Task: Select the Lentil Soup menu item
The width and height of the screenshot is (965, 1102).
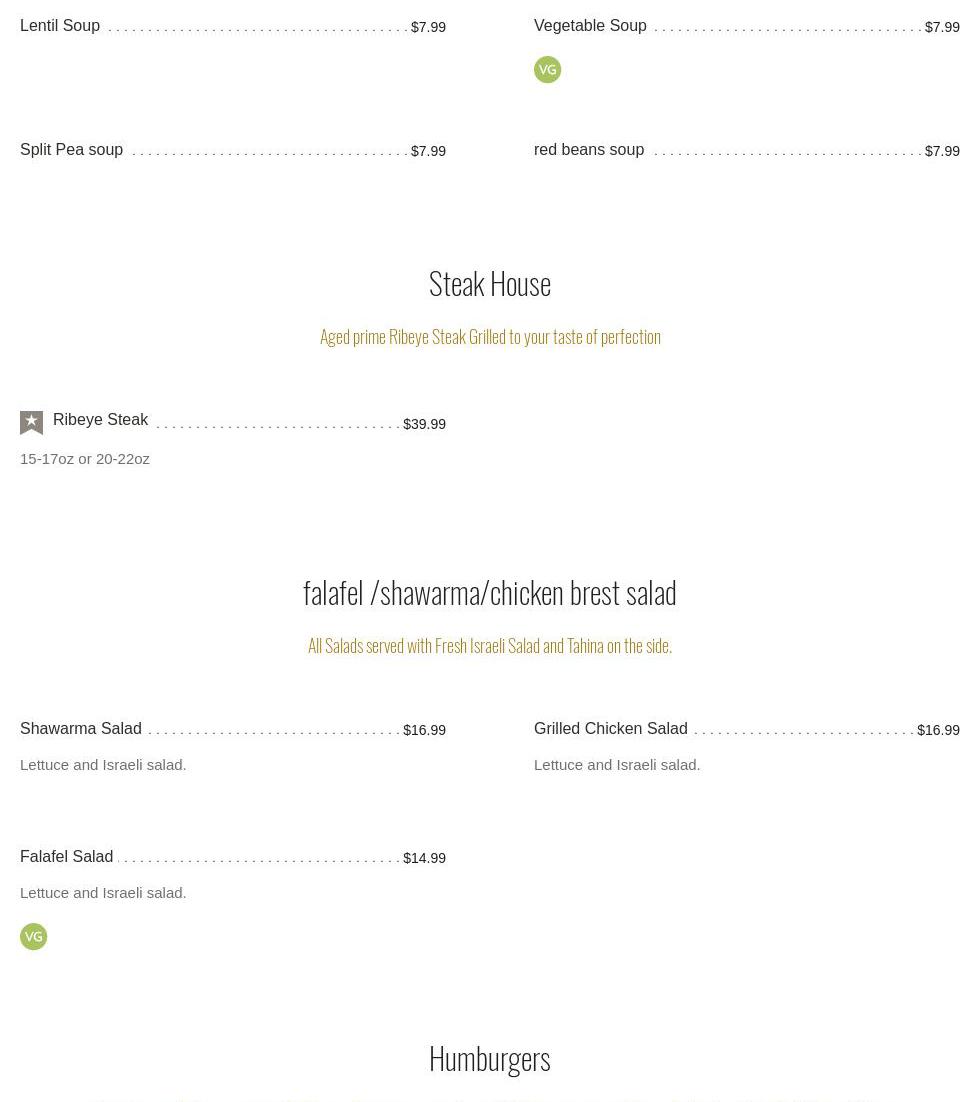Action: coord(60,26)
